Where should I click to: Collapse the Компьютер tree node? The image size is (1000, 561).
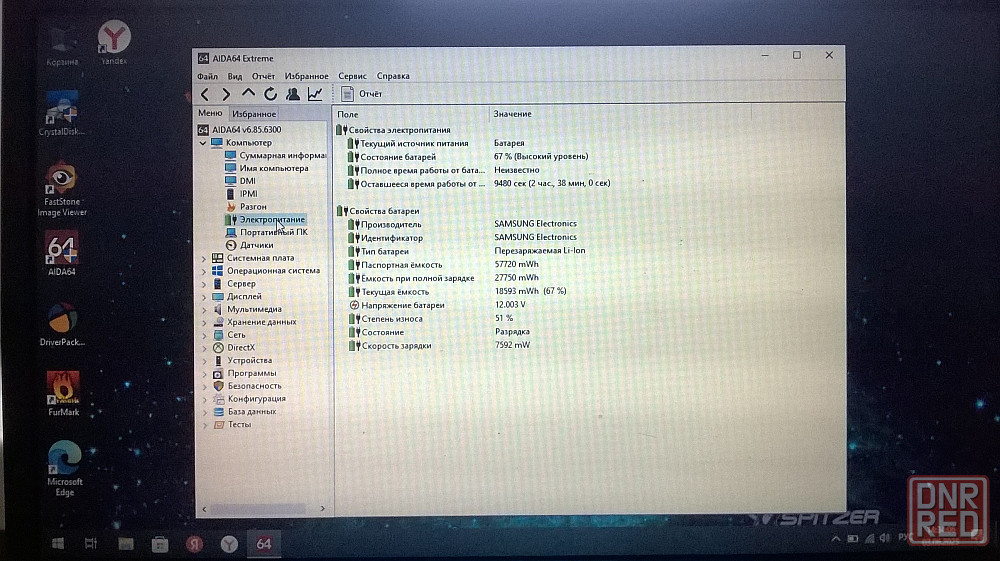[x=203, y=143]
